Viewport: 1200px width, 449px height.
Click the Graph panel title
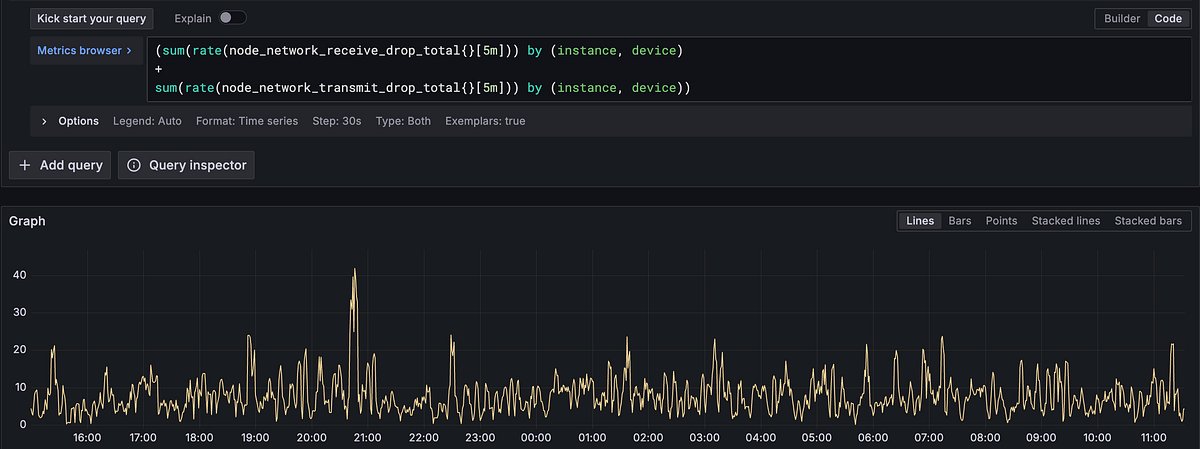point(28,221)
